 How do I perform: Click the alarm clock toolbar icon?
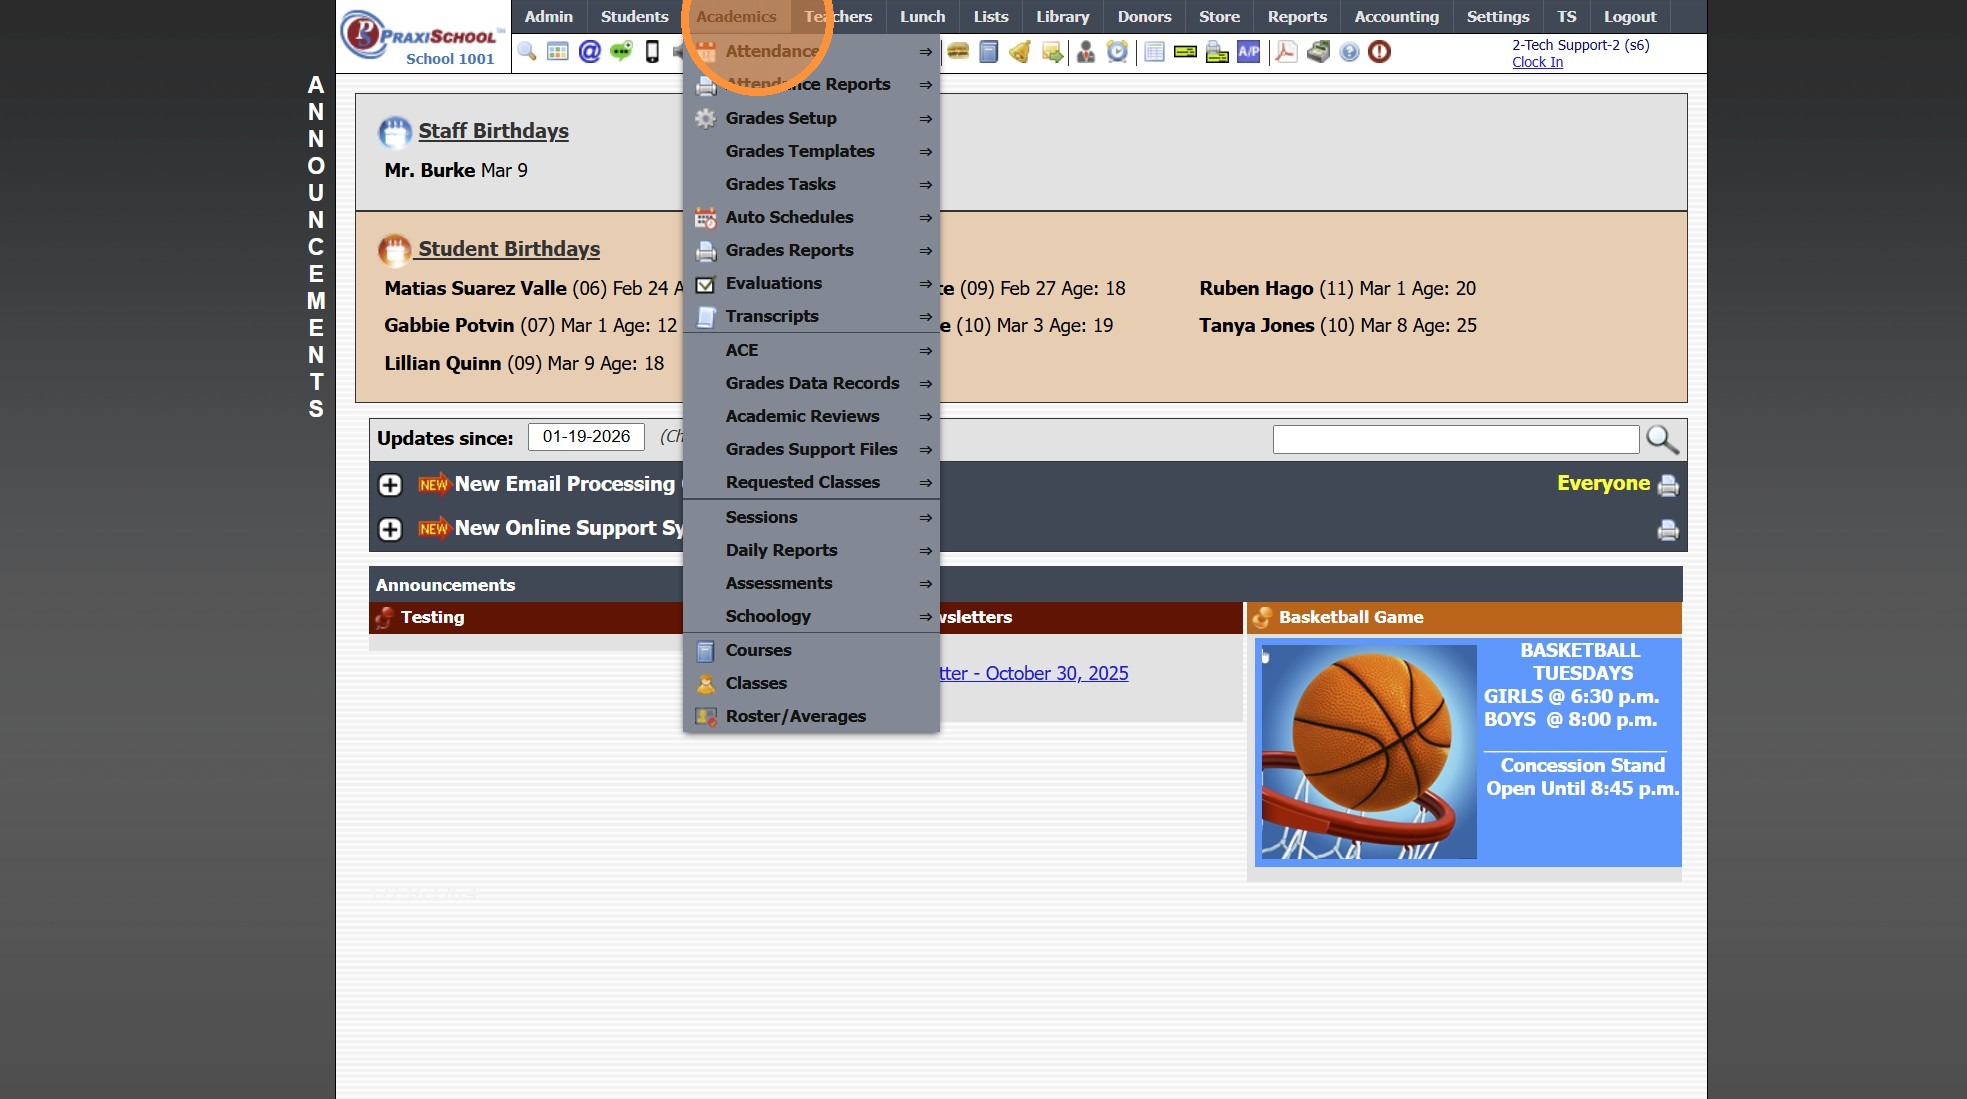(1117, 52)
